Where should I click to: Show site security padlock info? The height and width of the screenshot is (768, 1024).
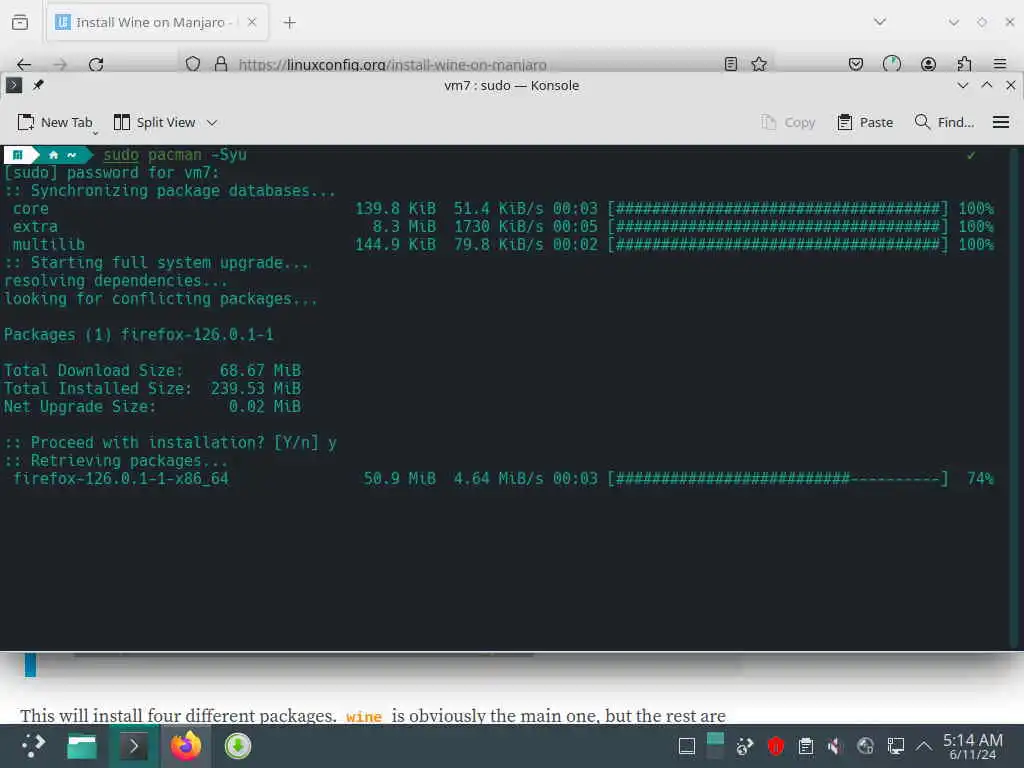[x=221, y=64]
